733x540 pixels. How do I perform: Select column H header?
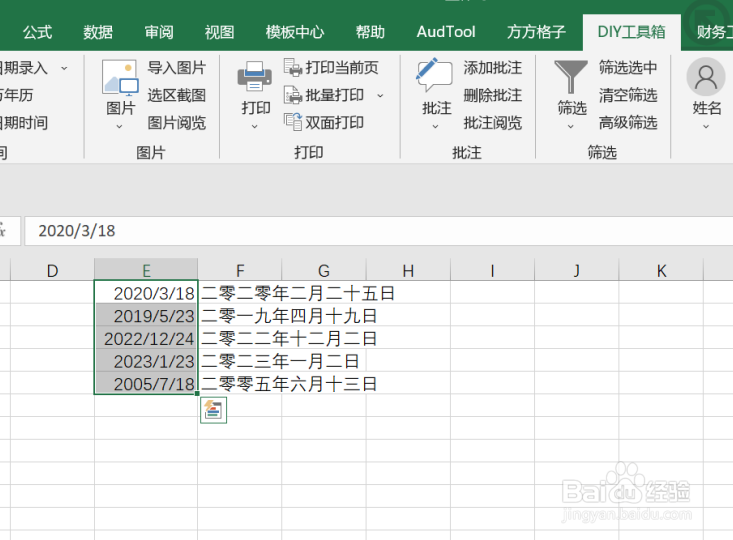[x=408, y=270]
